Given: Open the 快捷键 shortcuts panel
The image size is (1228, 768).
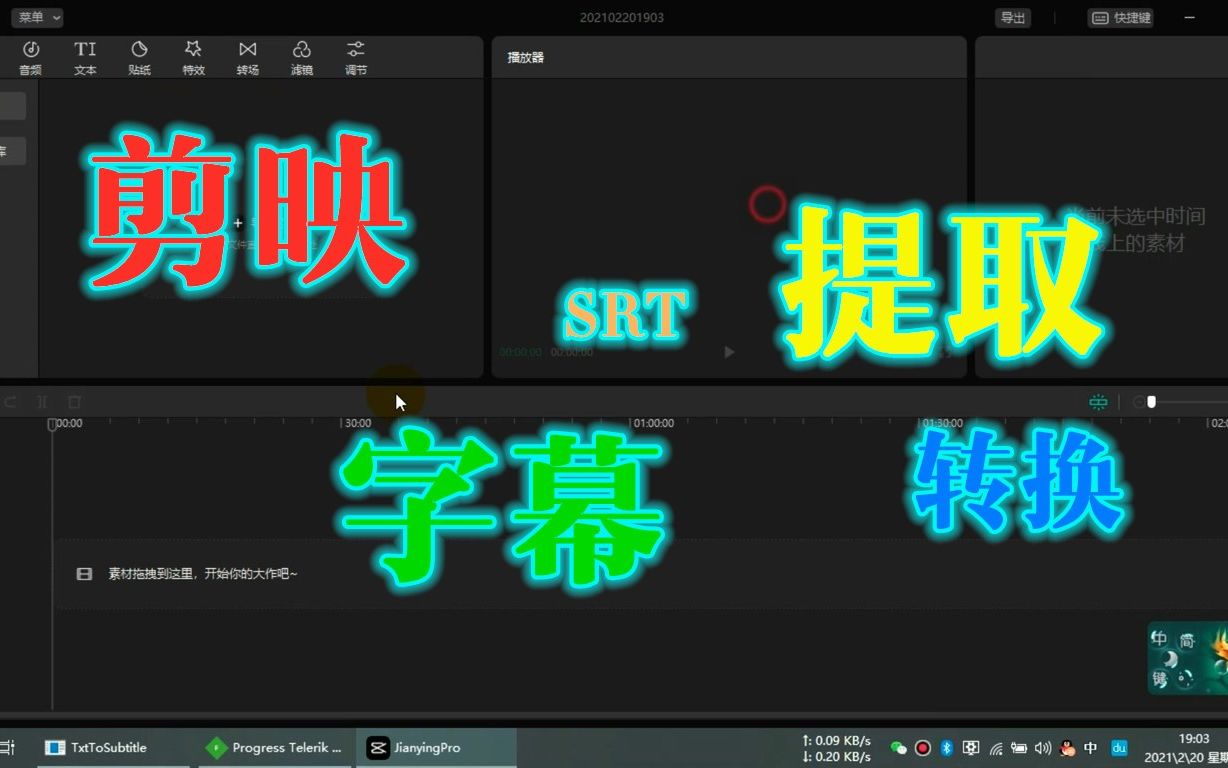Looking at the screenshot, I should point(1120,17).
